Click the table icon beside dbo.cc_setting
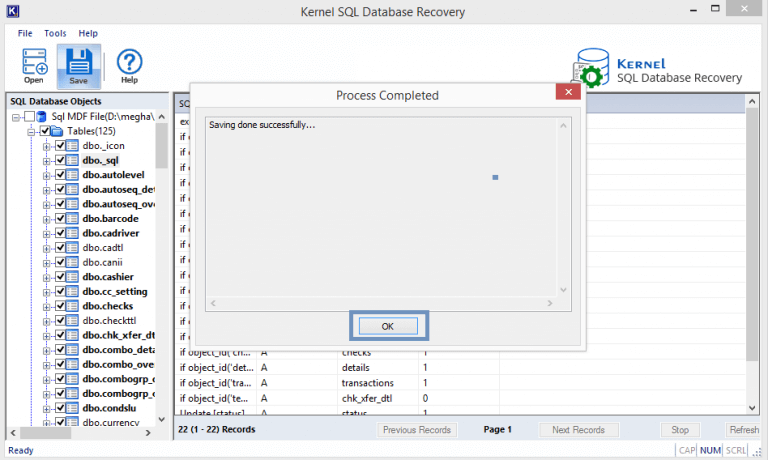 pyautogui.click(x=72, y=291)
